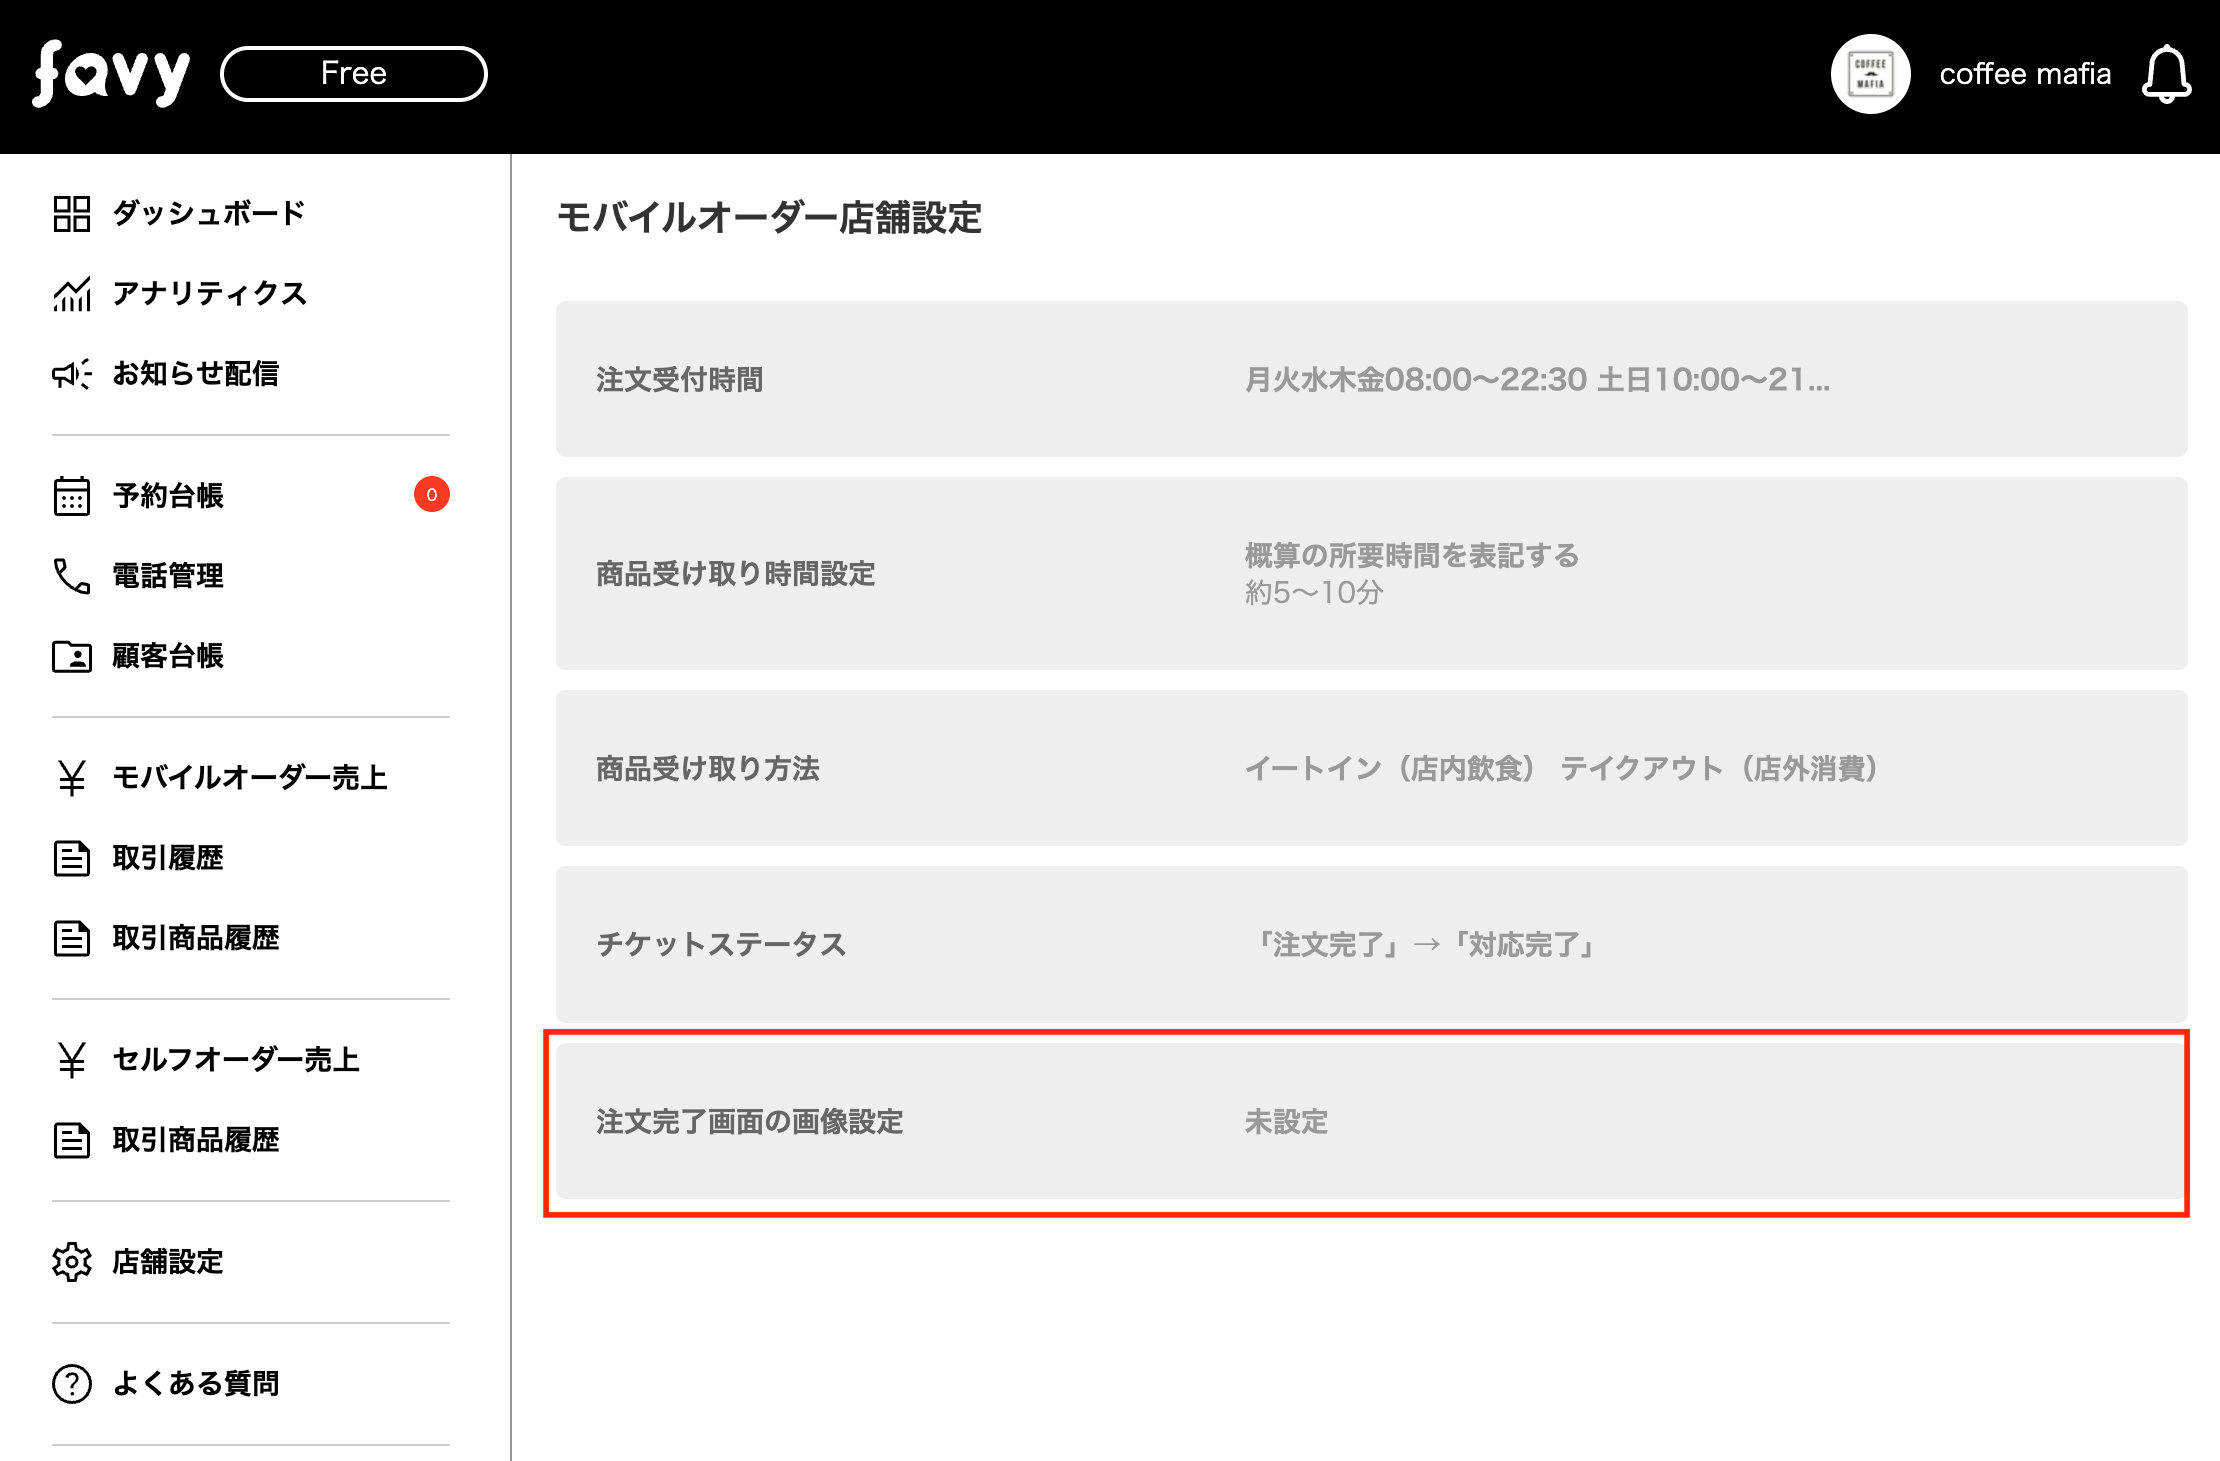
Task: Click the アナリティクス chart icon
Action: (72, 294)
